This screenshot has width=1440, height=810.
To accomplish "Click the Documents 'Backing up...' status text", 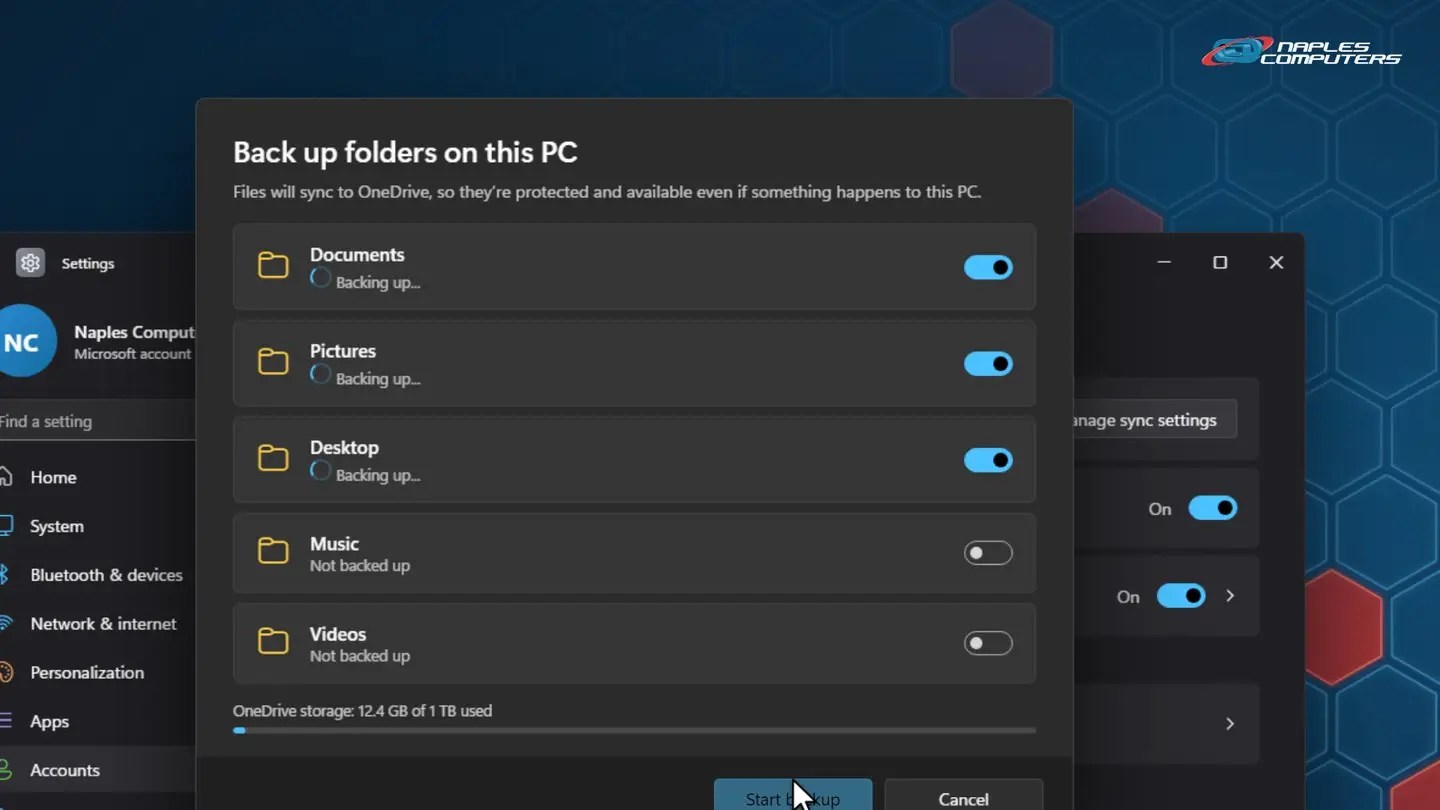I will 378,283.
